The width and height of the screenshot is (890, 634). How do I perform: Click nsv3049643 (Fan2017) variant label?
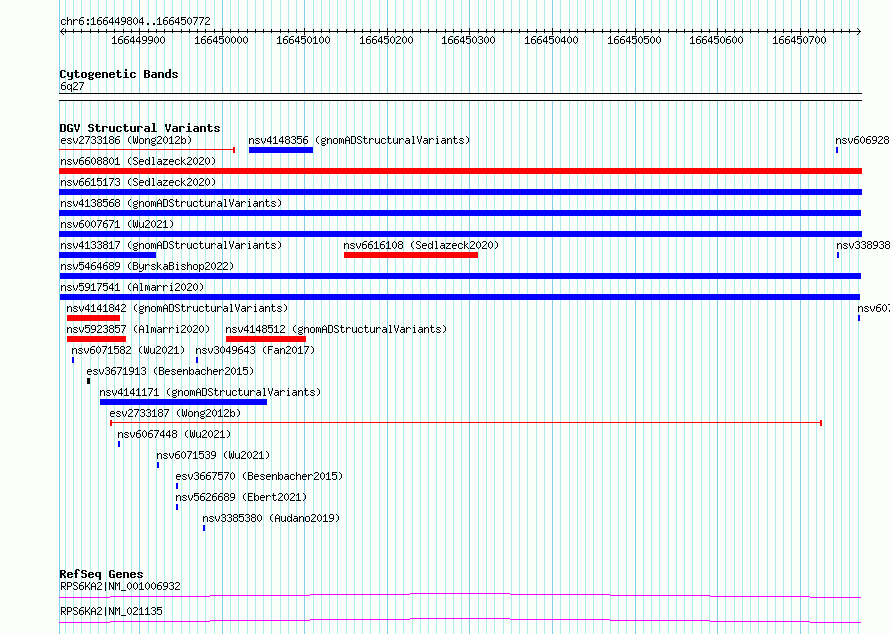(x=255, y=350)
